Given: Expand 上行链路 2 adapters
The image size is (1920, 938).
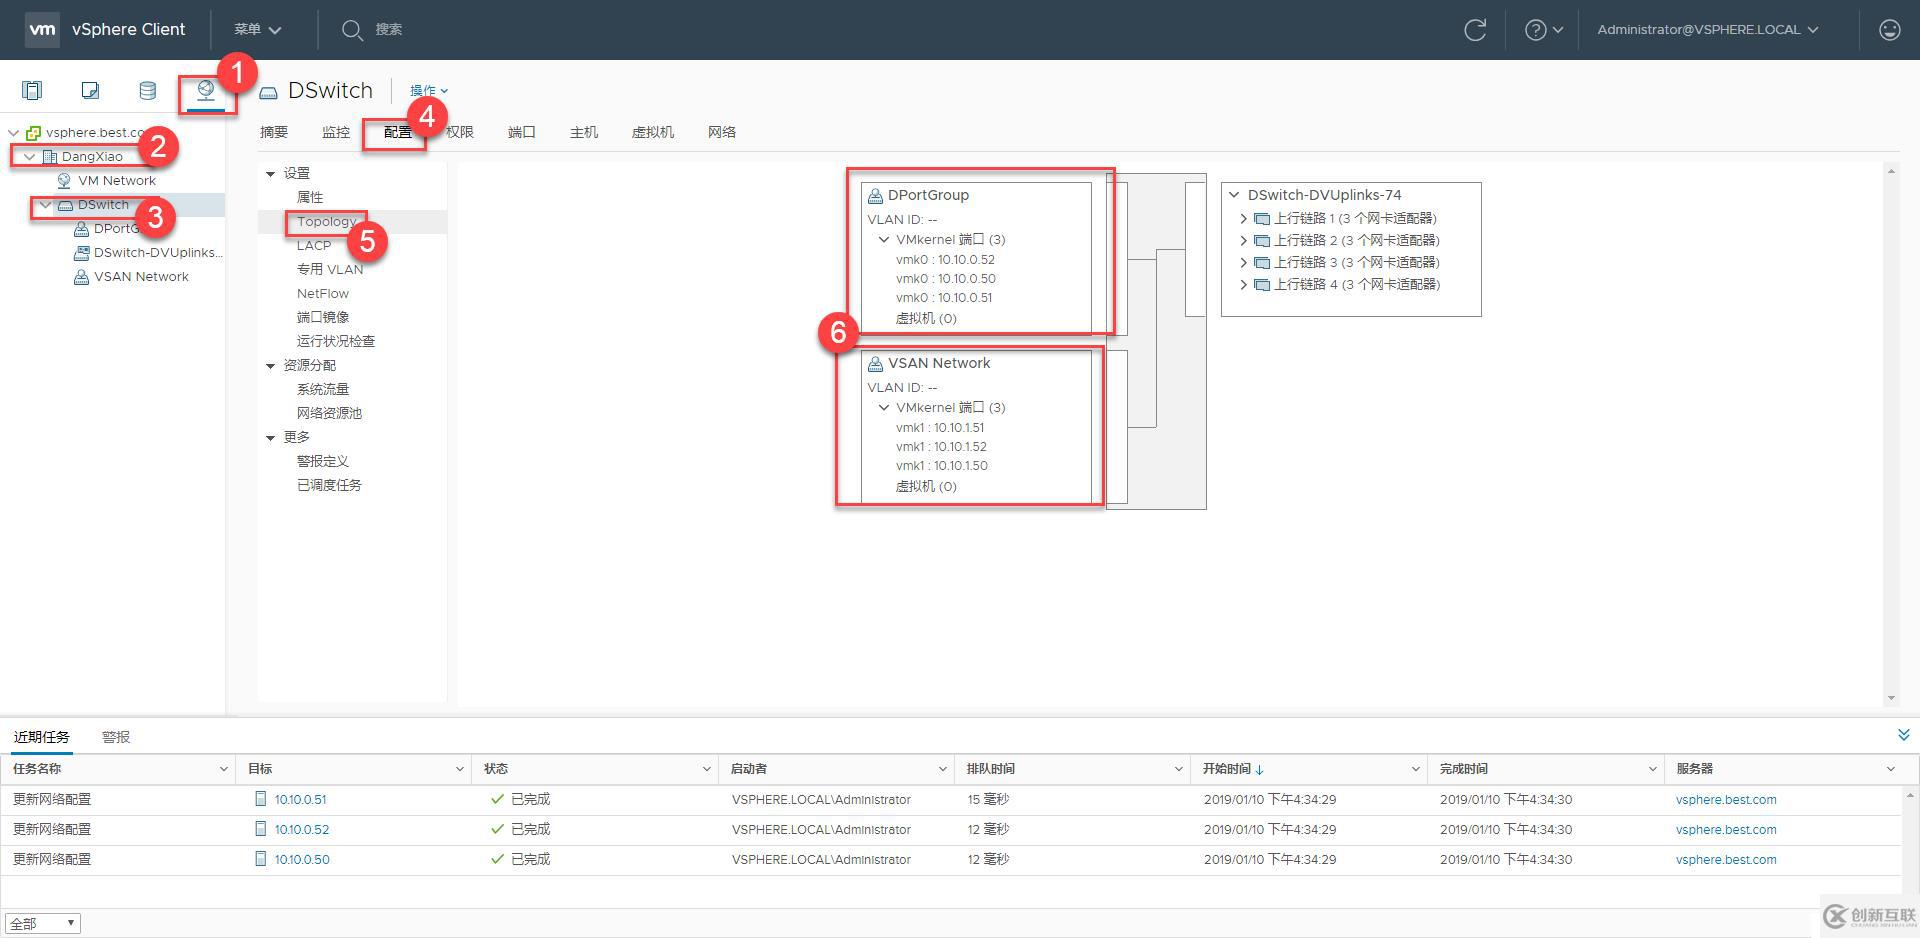Looking at the screenshot, I should click(1243, 240).
